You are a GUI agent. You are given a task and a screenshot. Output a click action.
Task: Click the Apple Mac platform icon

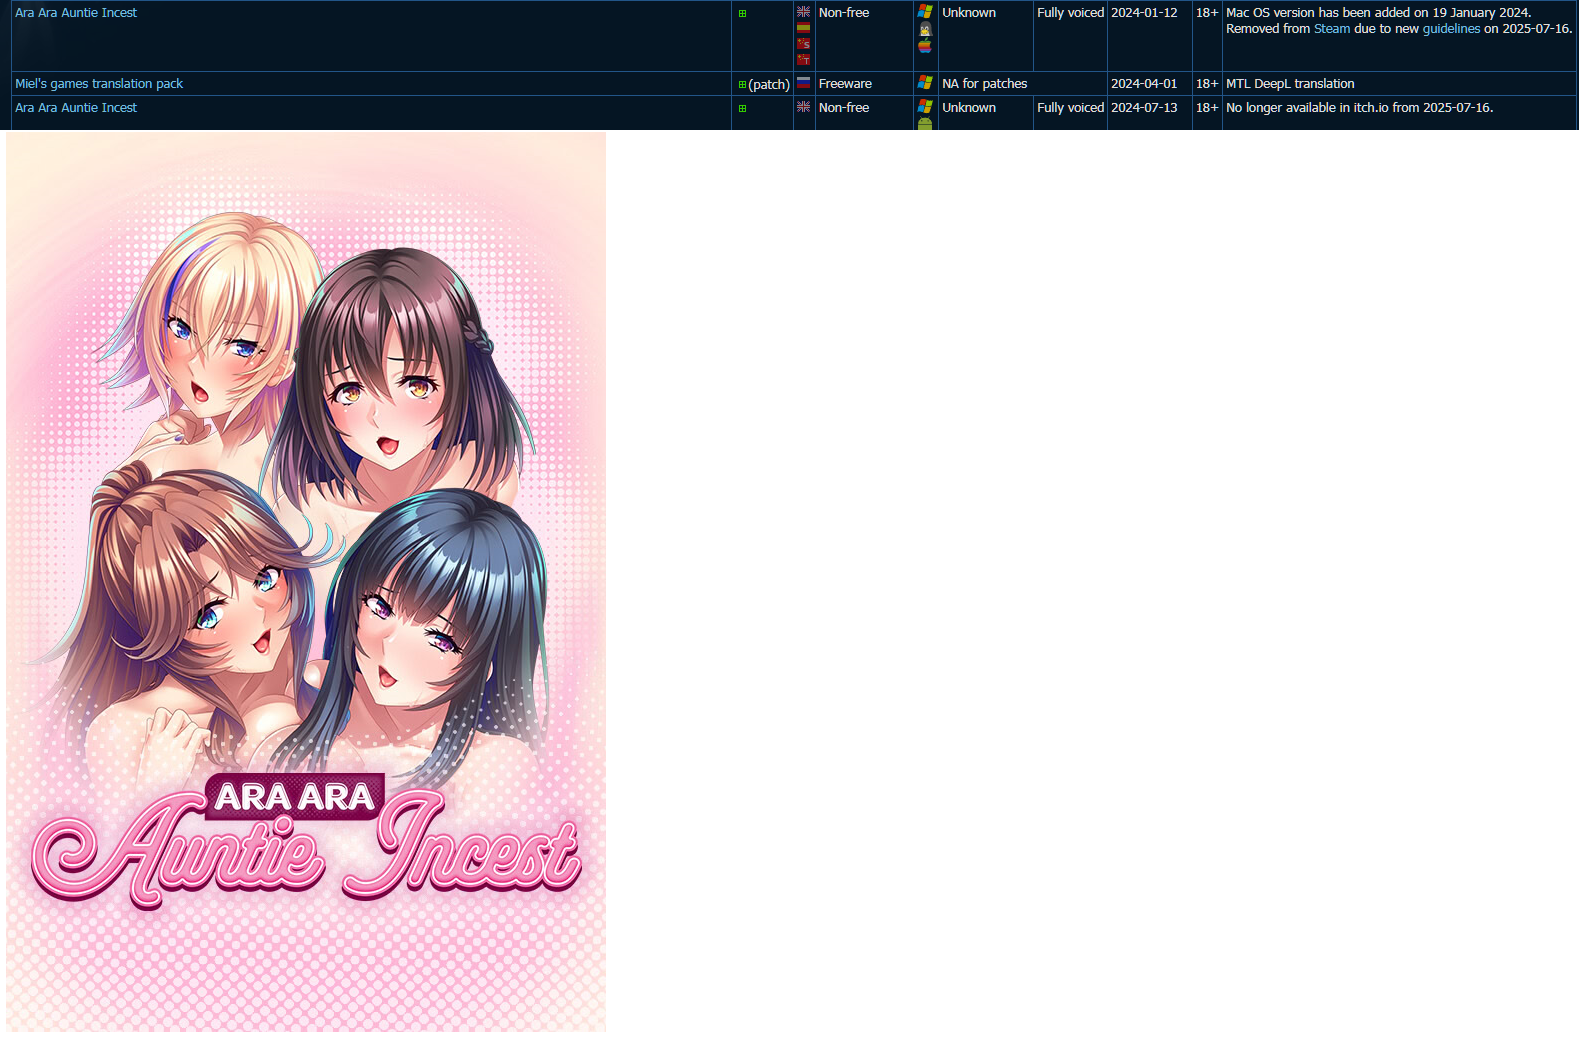tap(925, 46)
